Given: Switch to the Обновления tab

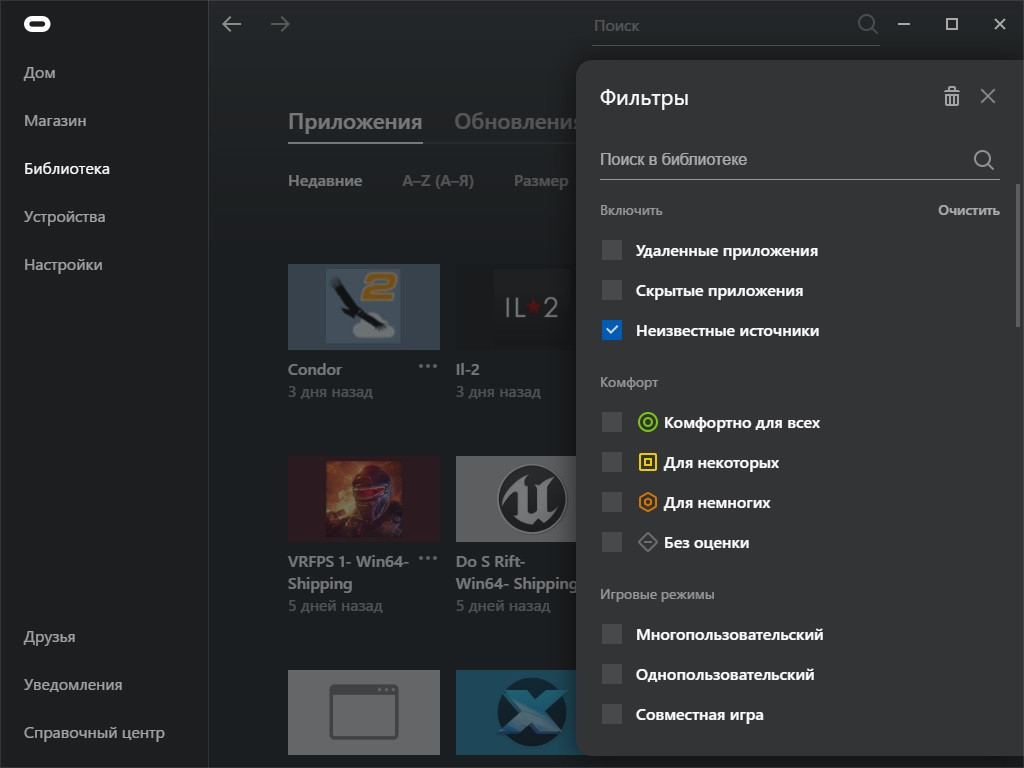Looking at the screenshot, I should [515, 121].
